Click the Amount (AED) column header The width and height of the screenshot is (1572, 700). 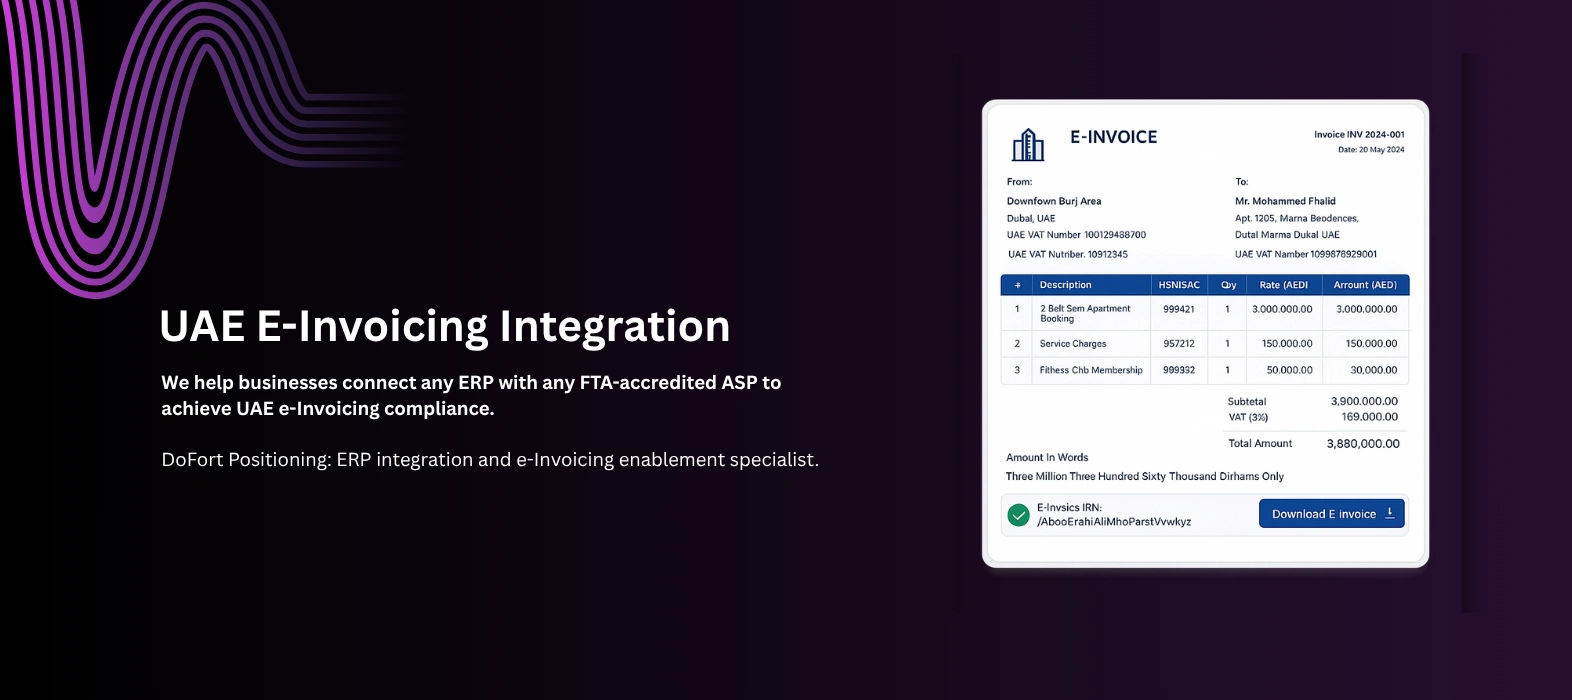pos(1365,285)
